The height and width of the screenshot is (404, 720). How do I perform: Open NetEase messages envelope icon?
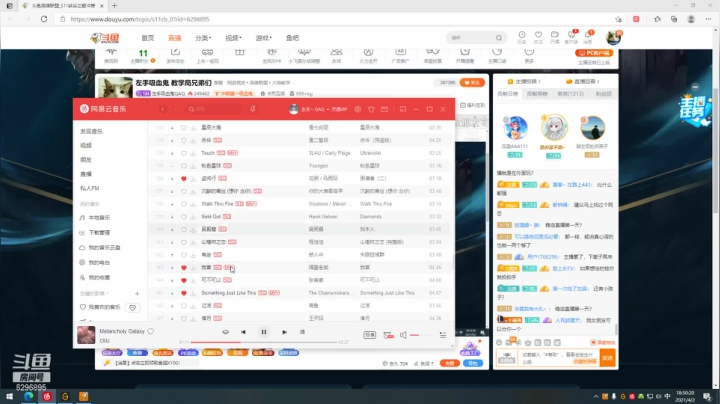(384, 109)
